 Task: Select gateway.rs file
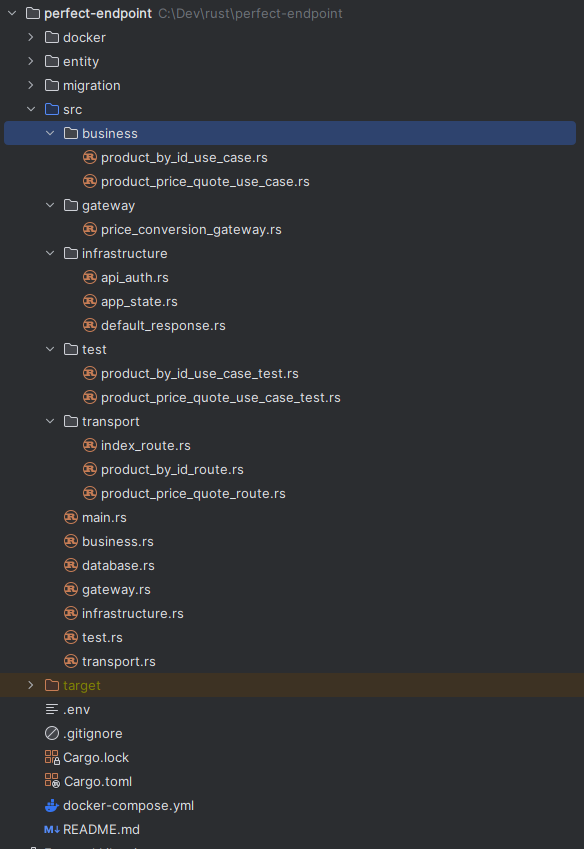[116, 589]
